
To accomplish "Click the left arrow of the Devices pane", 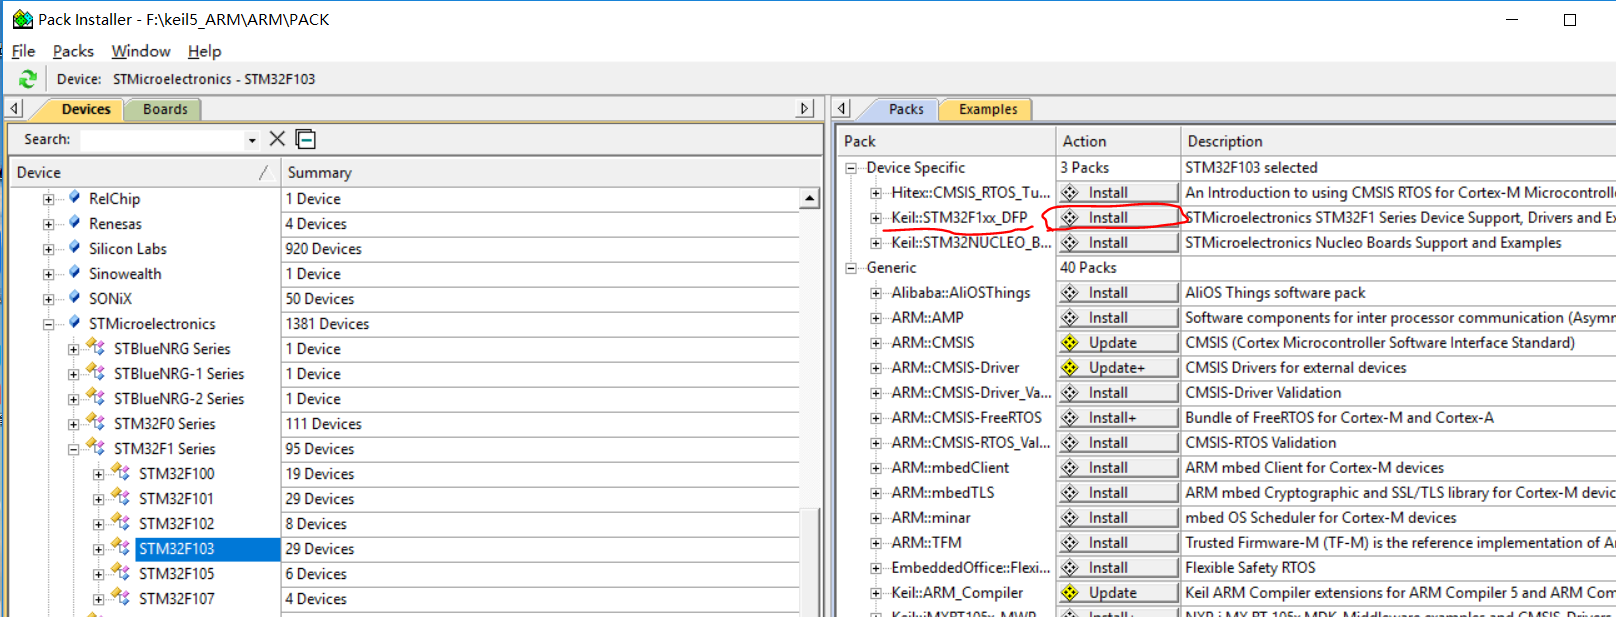I will [15, 108].
